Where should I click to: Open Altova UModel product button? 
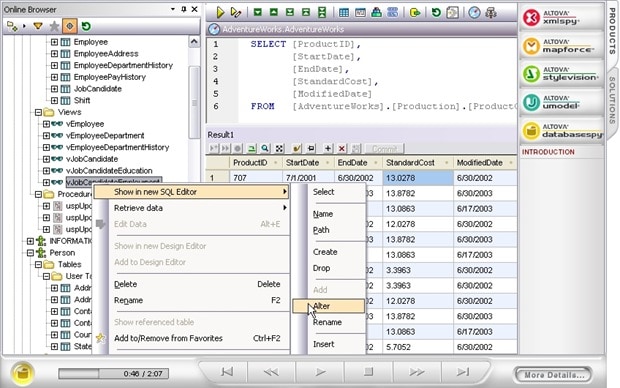pyautogui.click(x=561, y=102)
